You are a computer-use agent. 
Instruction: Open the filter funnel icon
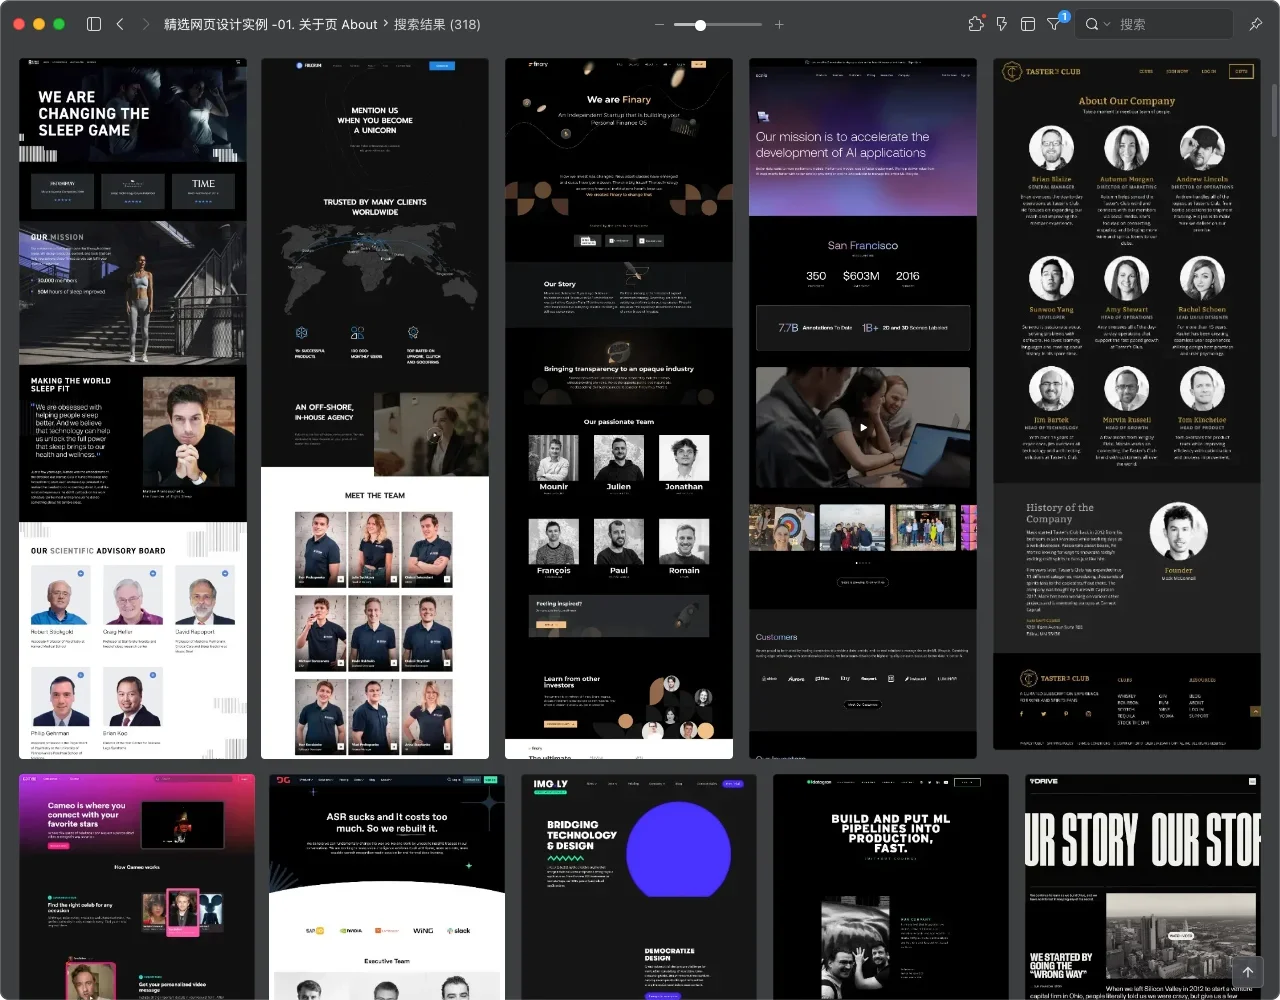point(1054,24)
